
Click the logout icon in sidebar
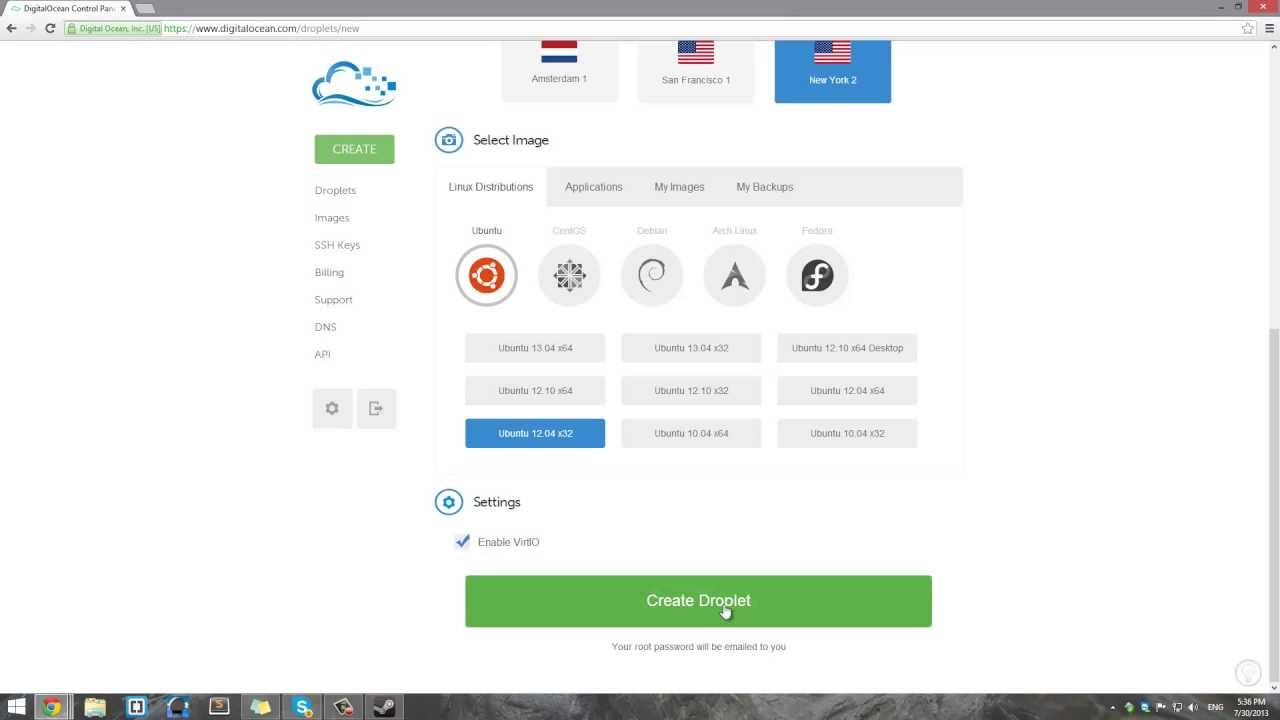click(376, 408)
